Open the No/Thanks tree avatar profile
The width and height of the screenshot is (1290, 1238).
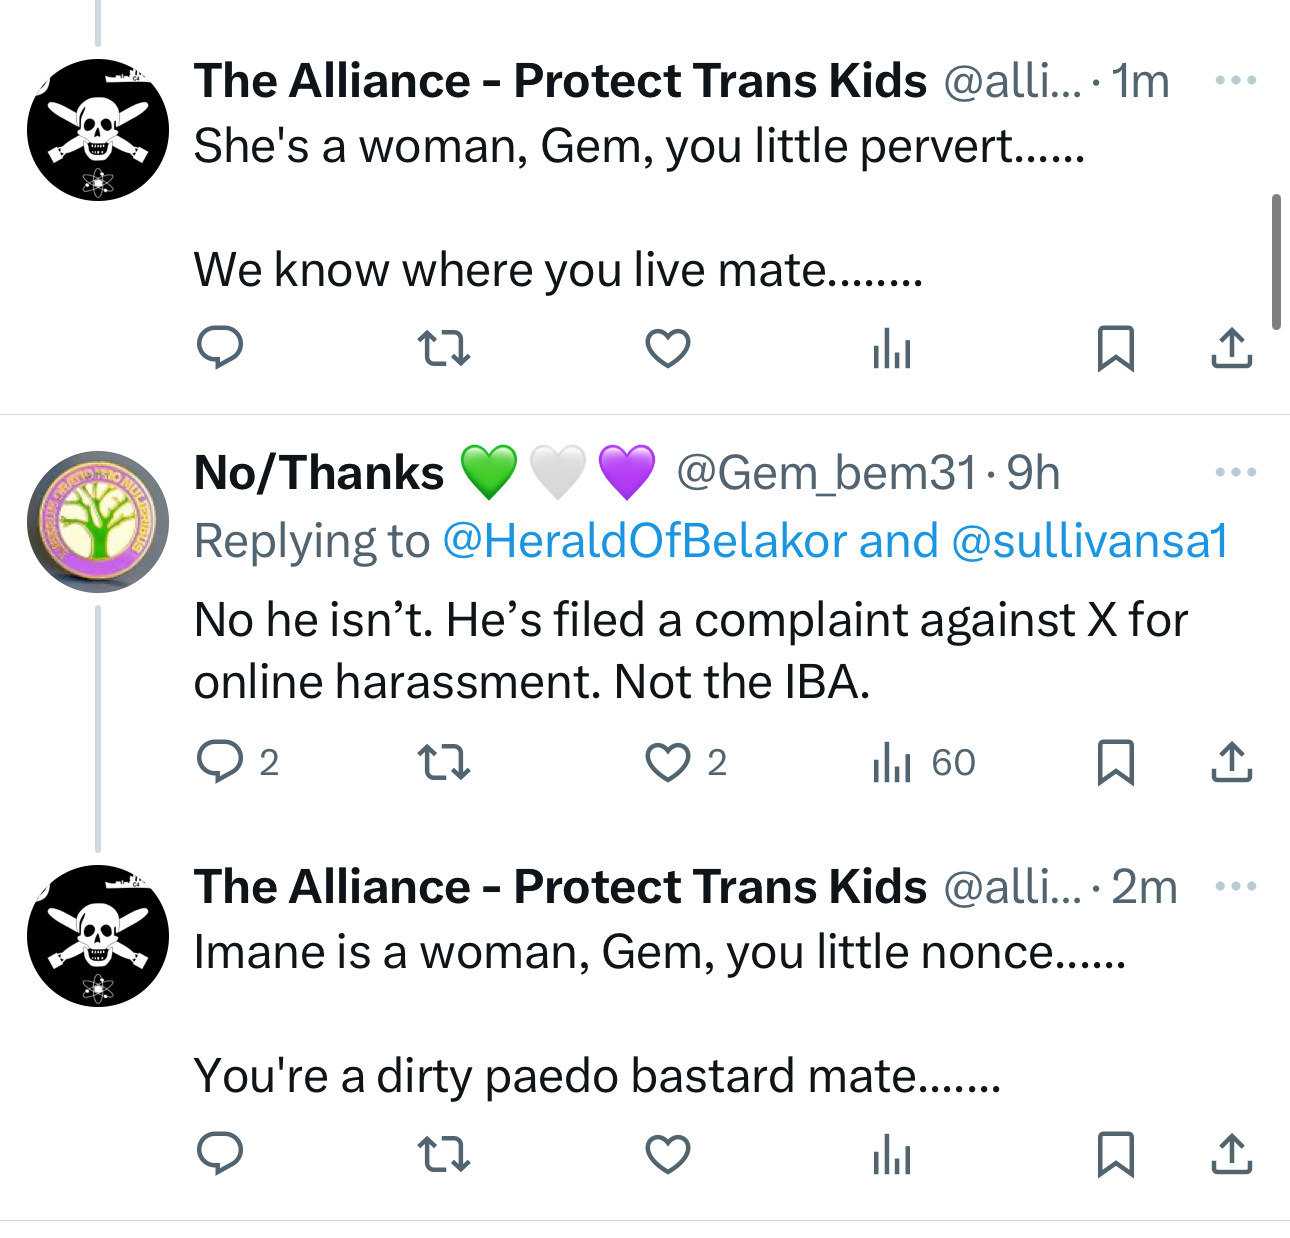point(98,521)
